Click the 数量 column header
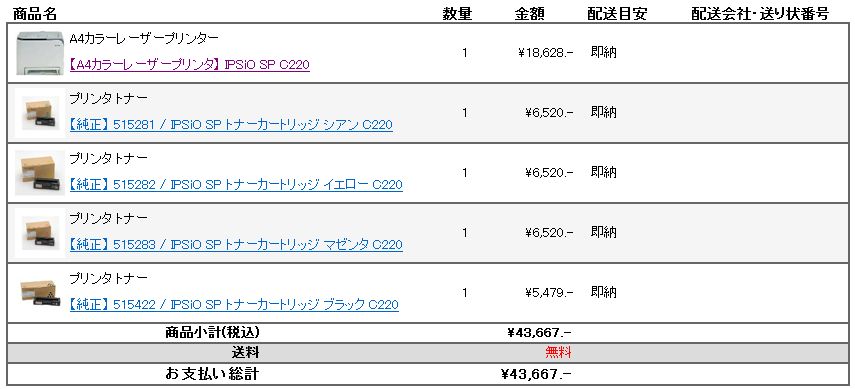Viewport: 855px width, 389px height. coord(457,14)
